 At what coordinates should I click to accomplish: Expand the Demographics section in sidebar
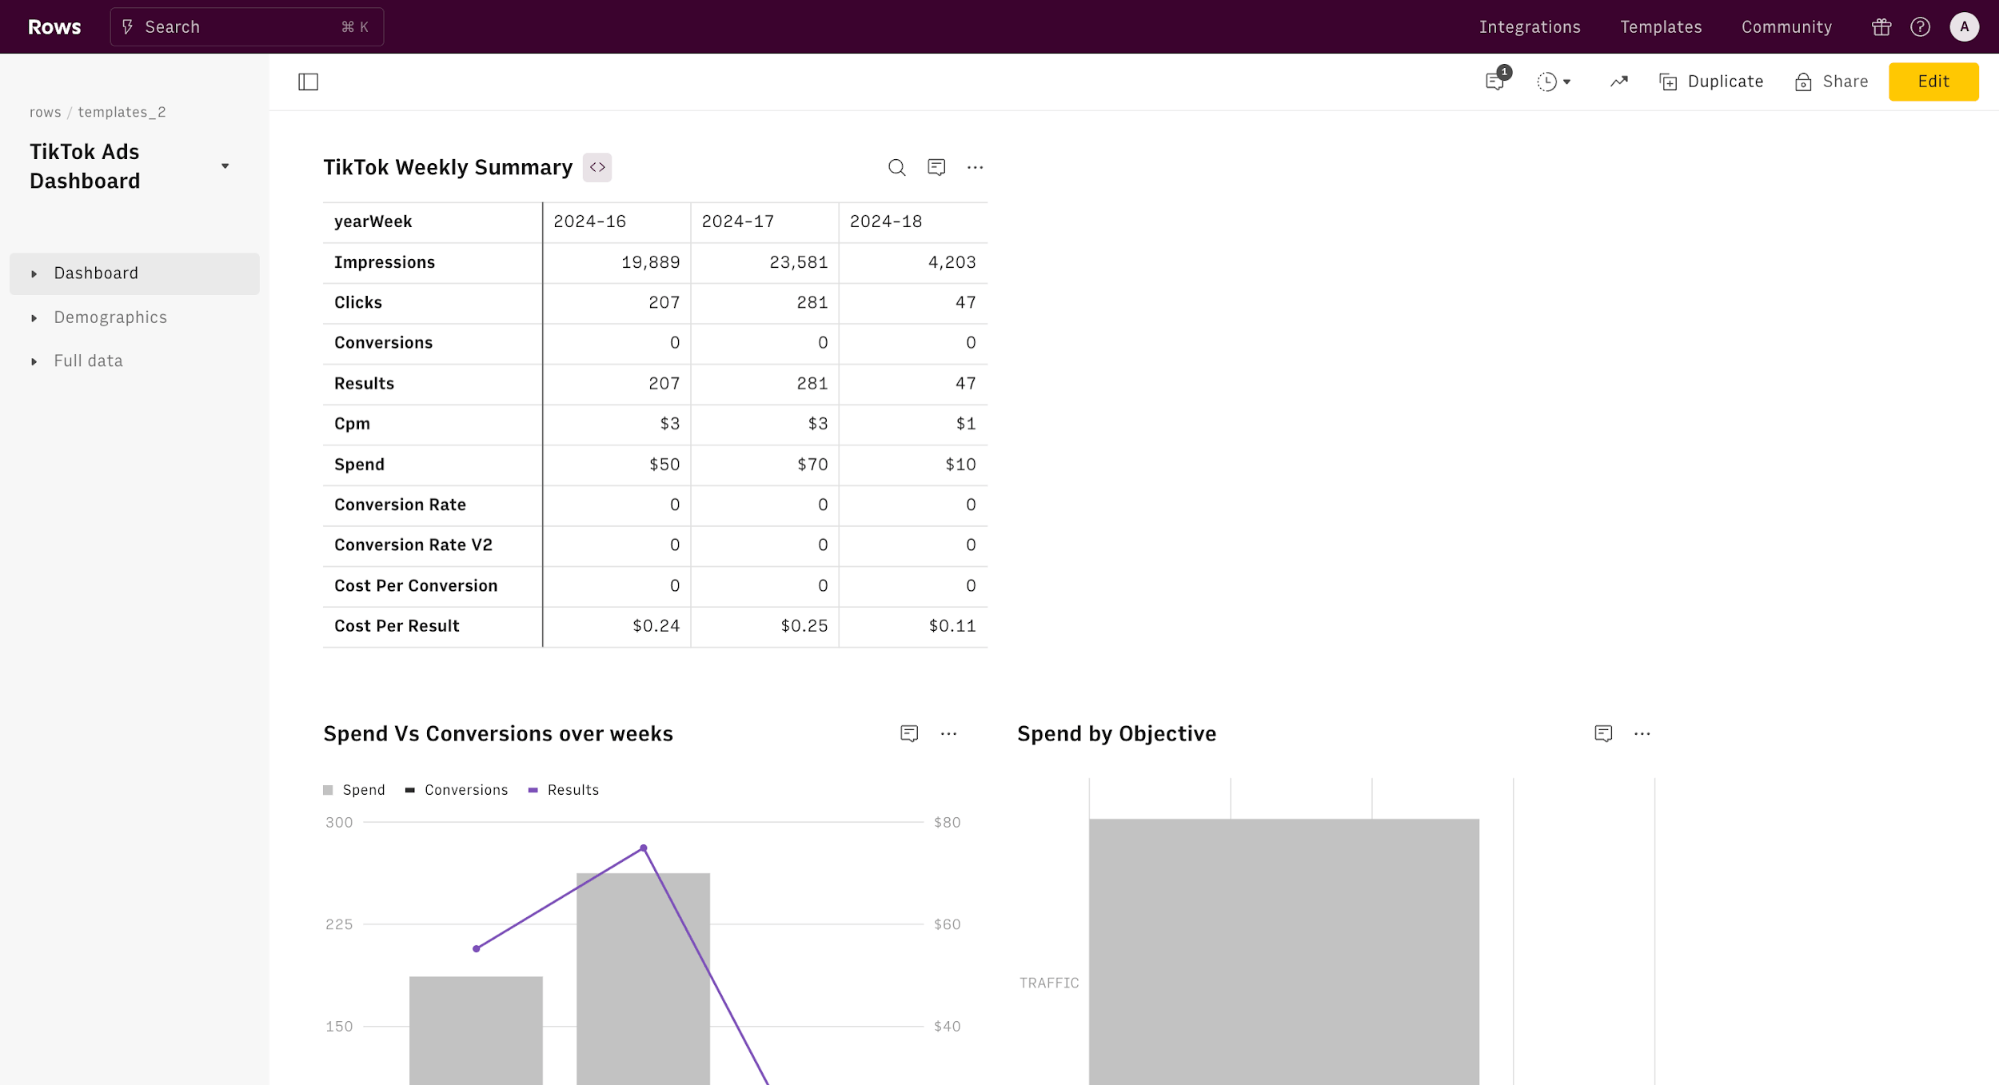33,317
